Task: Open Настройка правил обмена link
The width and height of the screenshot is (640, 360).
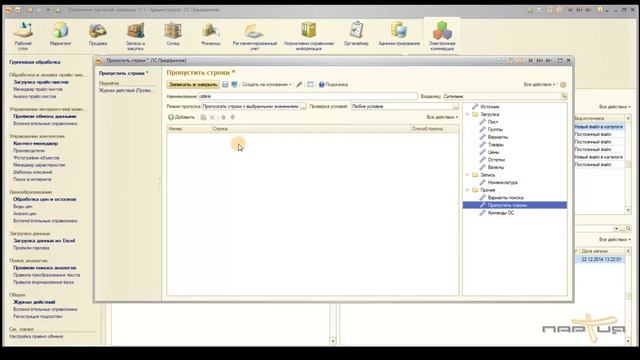Action: click(36, 336)
